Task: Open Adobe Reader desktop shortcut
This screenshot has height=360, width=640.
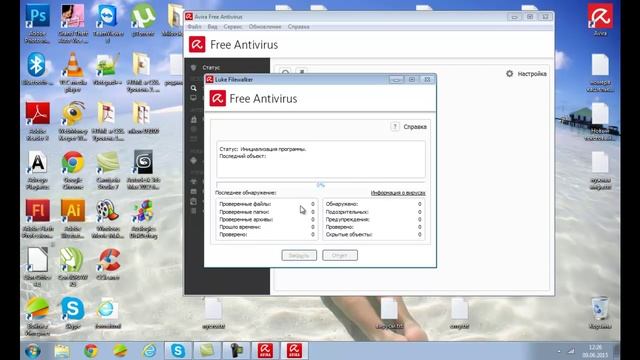Action: pos(38,121)
